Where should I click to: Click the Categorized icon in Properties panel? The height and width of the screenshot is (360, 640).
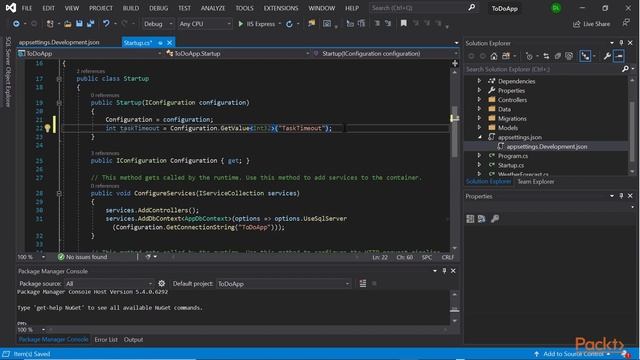point(470,219)
